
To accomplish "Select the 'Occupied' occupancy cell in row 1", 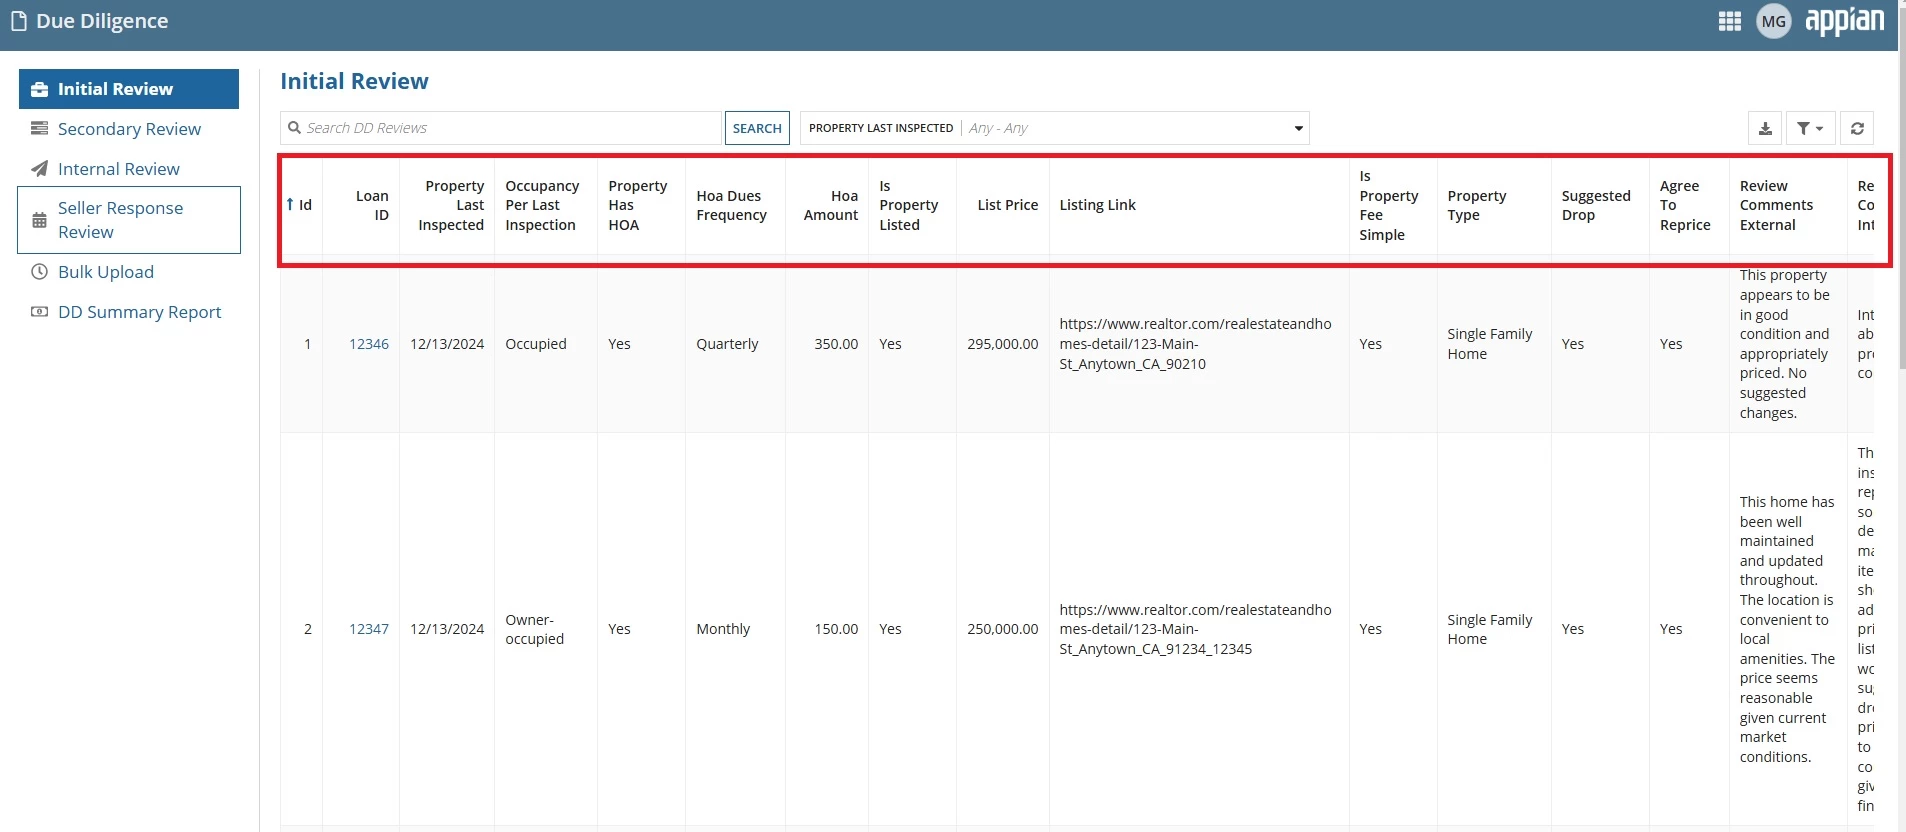I will [x=536, y=344].
